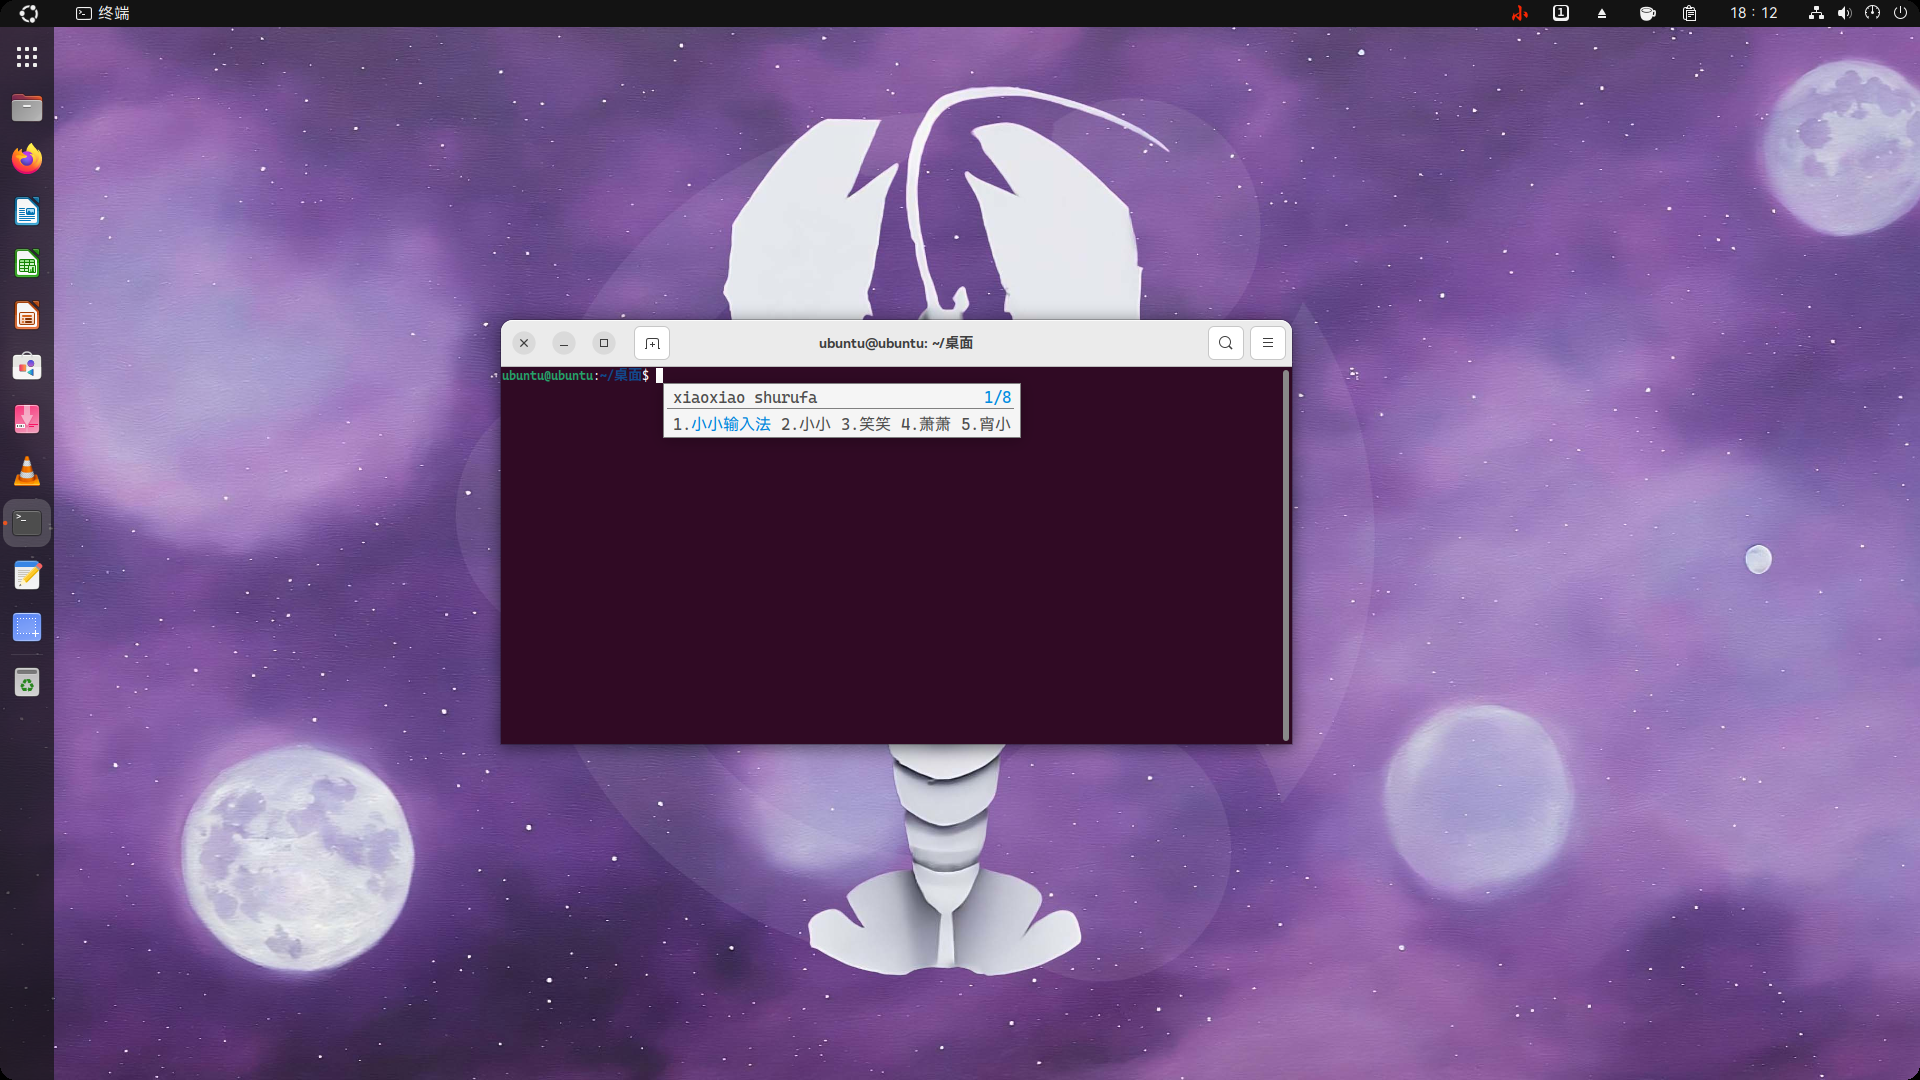Click the red input method tray icon
The height and width of the screenshot is (1080, 1920).
coord(1520,13)
